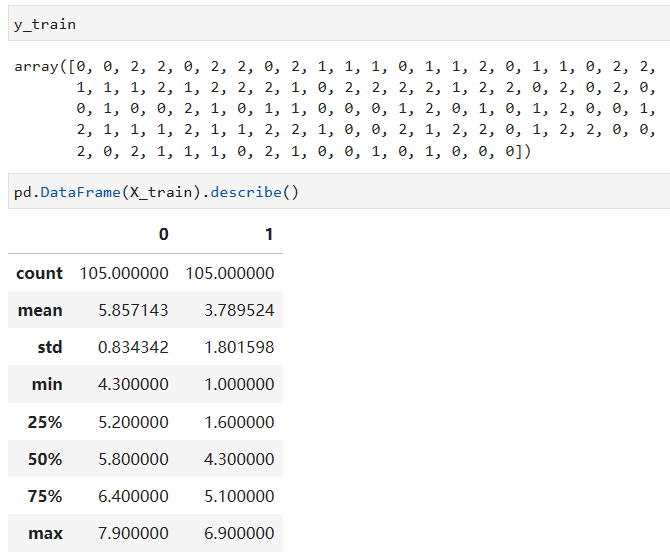Click the mean row label
Viewport: 670px width, 552px height.
(x=40, y=310)
